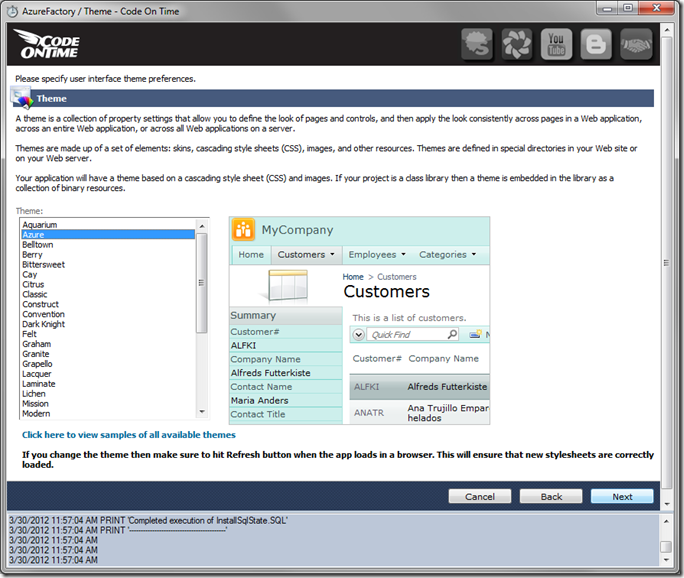
Task: Click log panel scroll down arrow
Action: tap(666, 560)
